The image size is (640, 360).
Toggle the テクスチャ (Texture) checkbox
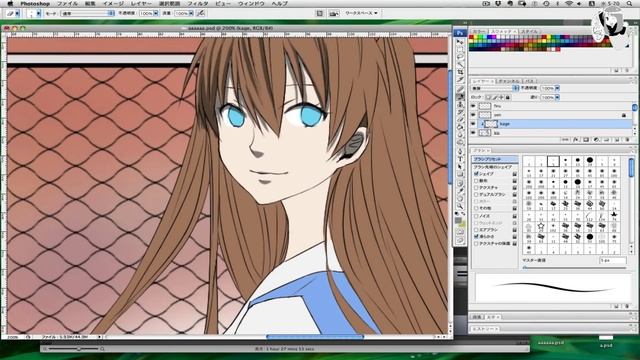pos(476,187)
